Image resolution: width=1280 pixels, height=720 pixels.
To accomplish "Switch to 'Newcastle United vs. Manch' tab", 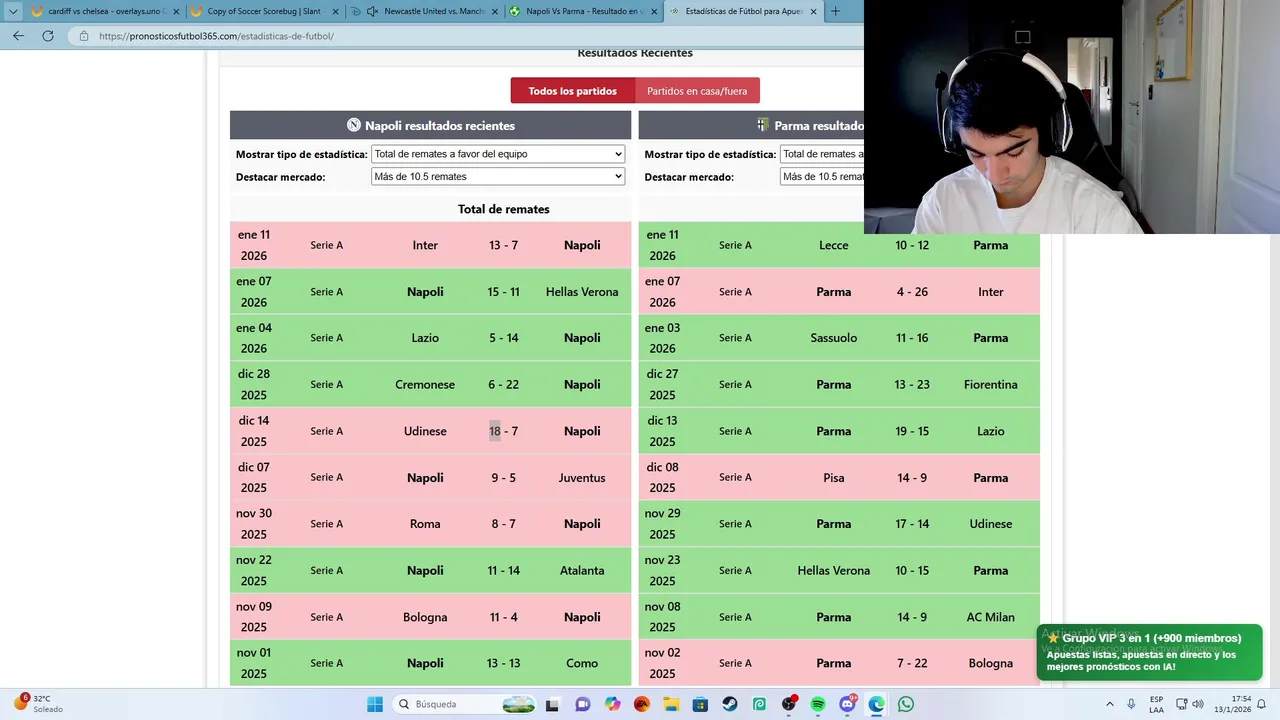I will (424, 11).
